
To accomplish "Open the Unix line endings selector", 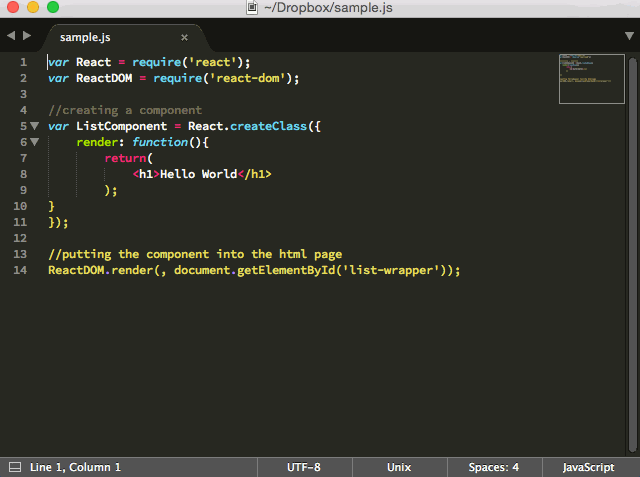I will (399, 467).
